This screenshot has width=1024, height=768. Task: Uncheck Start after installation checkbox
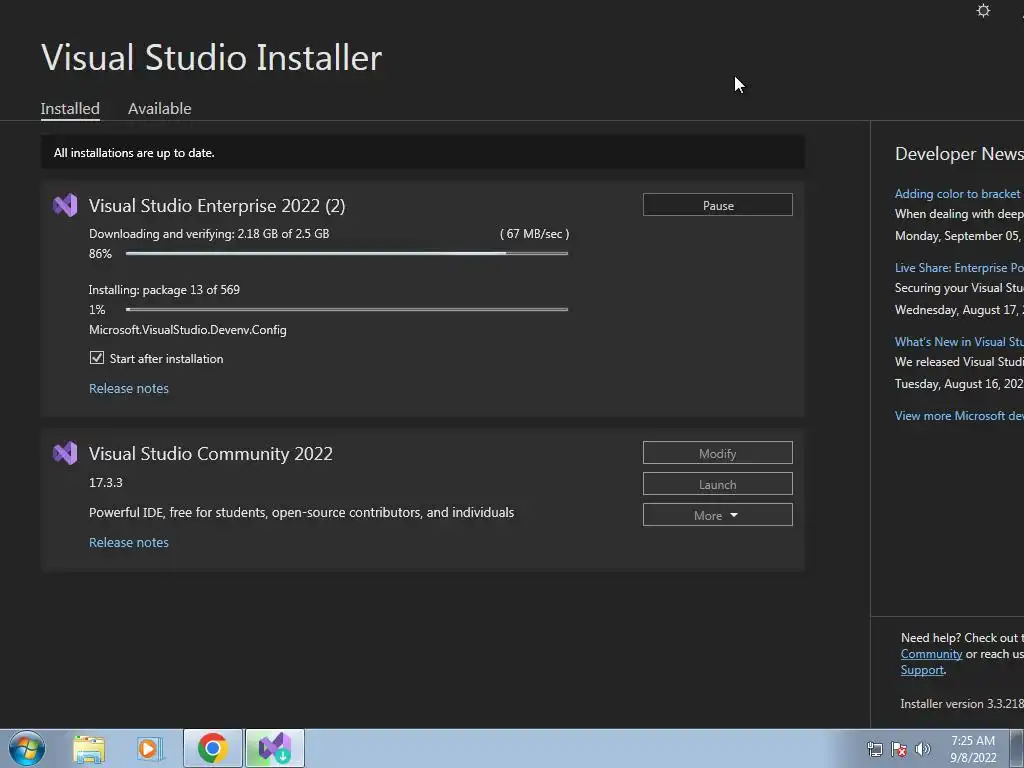(97, 358)
